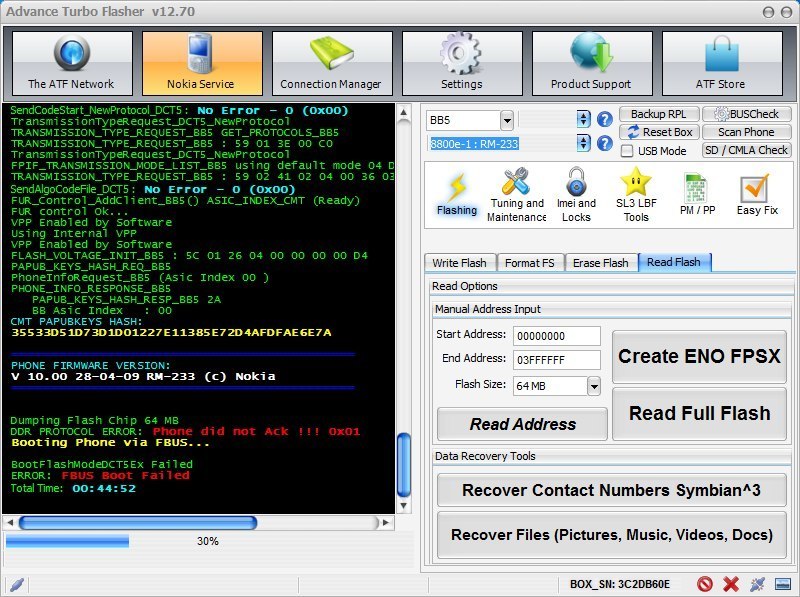Open the ATF Store

point(720,63)
